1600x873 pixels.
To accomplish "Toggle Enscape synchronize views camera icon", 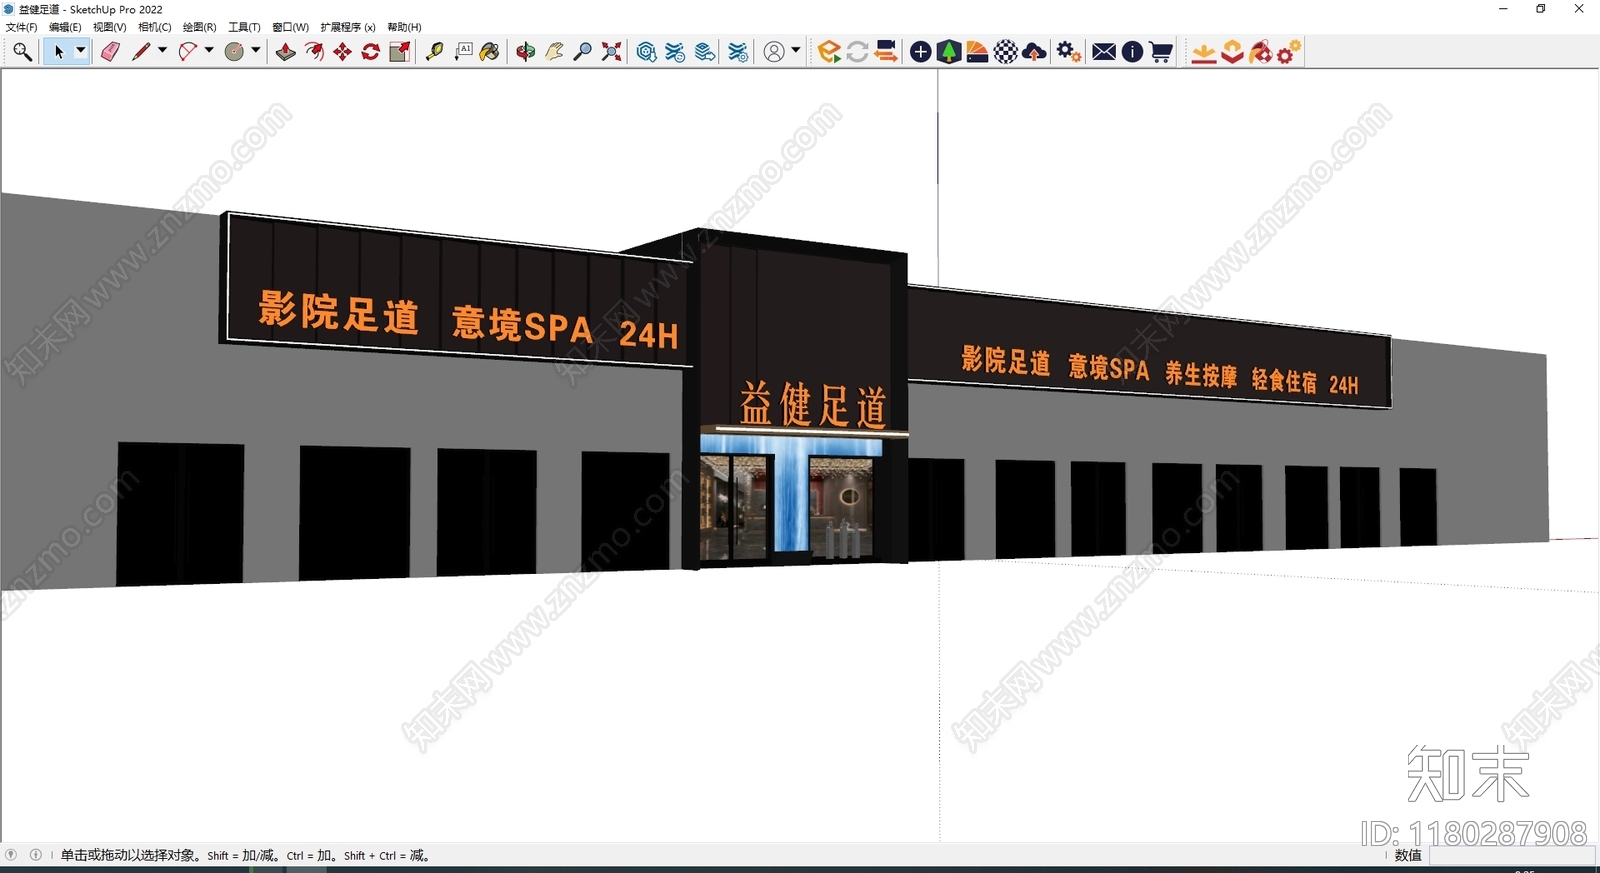I will click(886, 52).
